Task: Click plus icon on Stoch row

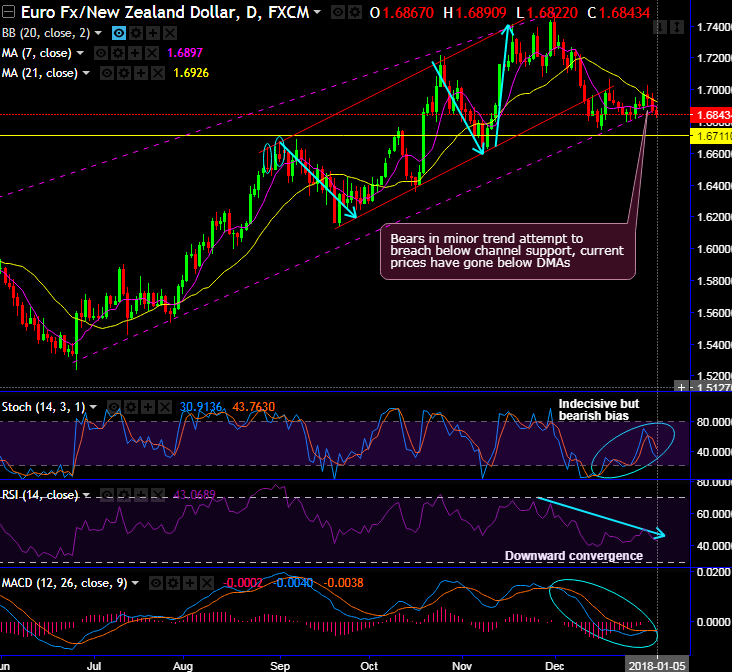Action: pos(148,407)
